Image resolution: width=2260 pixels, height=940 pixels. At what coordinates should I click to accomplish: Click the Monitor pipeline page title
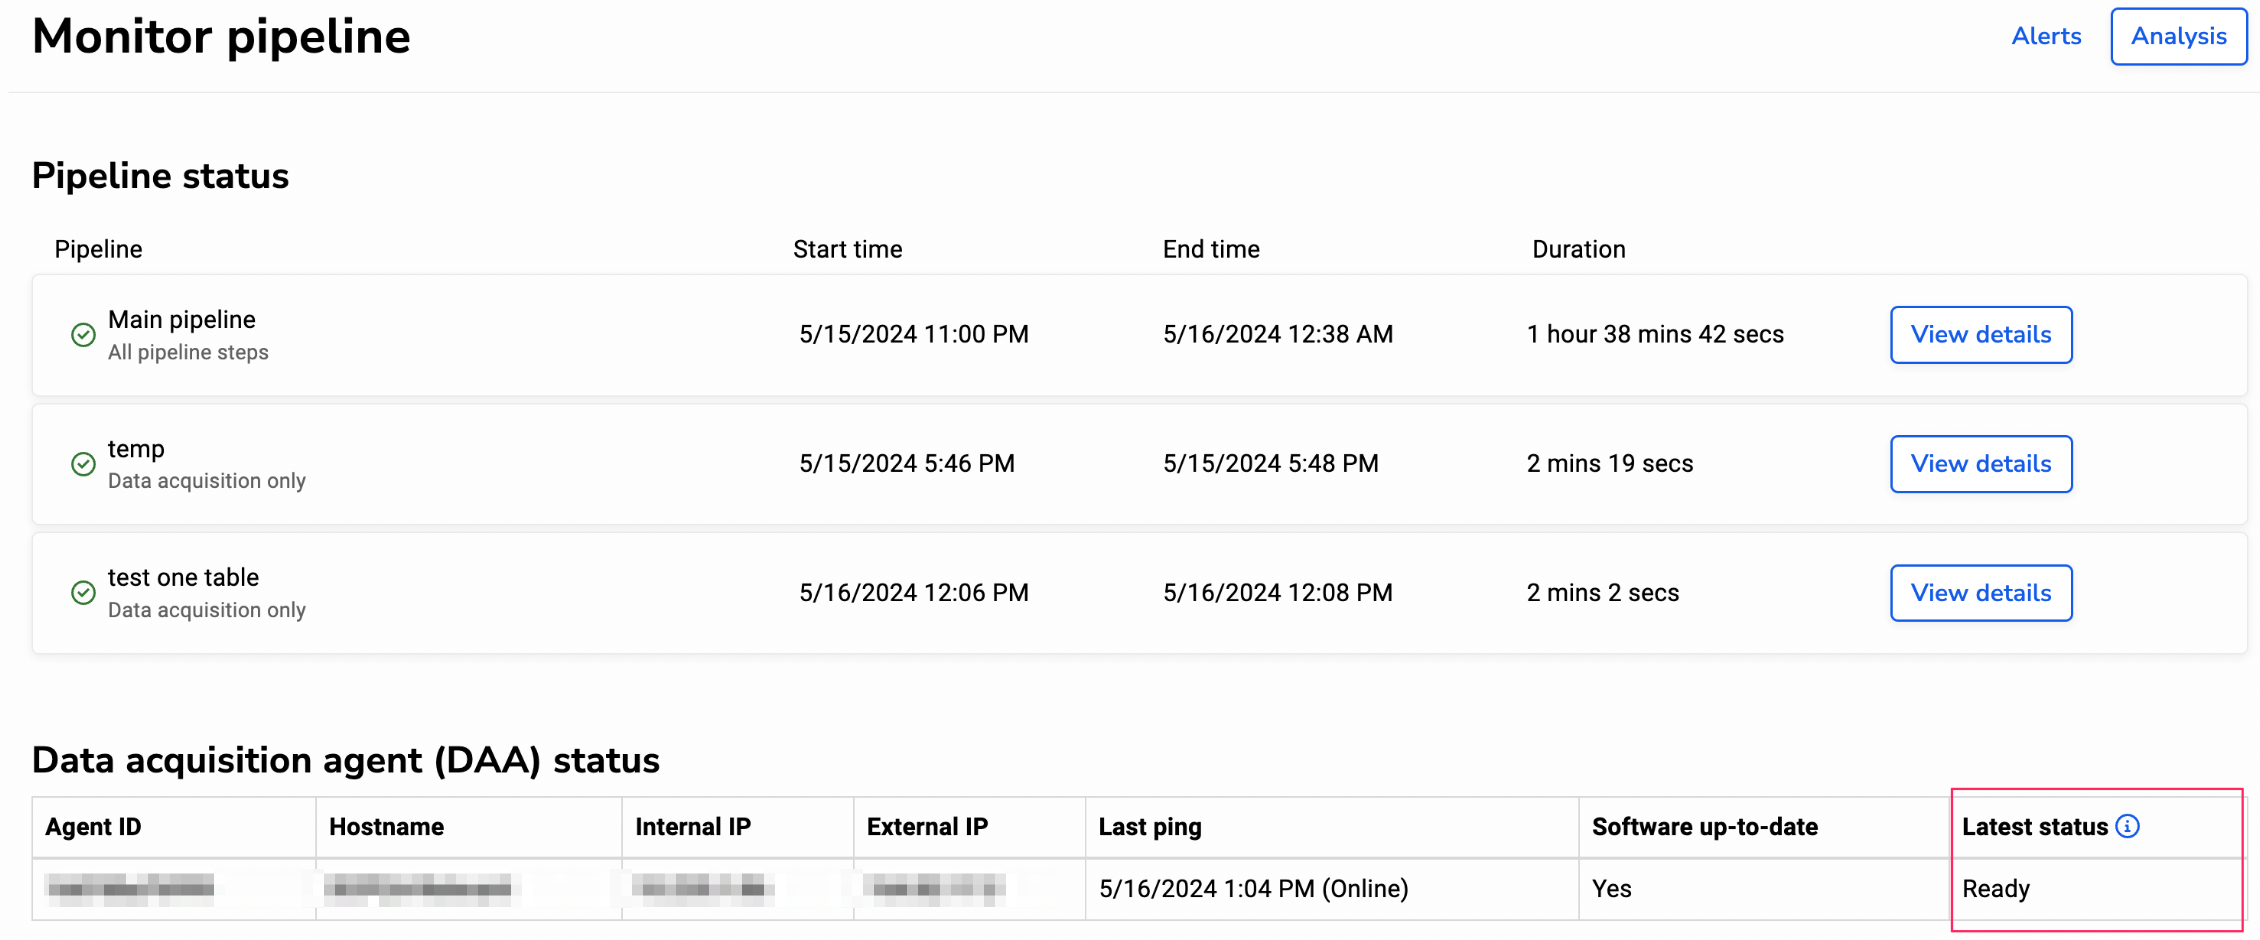pyautogui.click(x=221, y=37)
